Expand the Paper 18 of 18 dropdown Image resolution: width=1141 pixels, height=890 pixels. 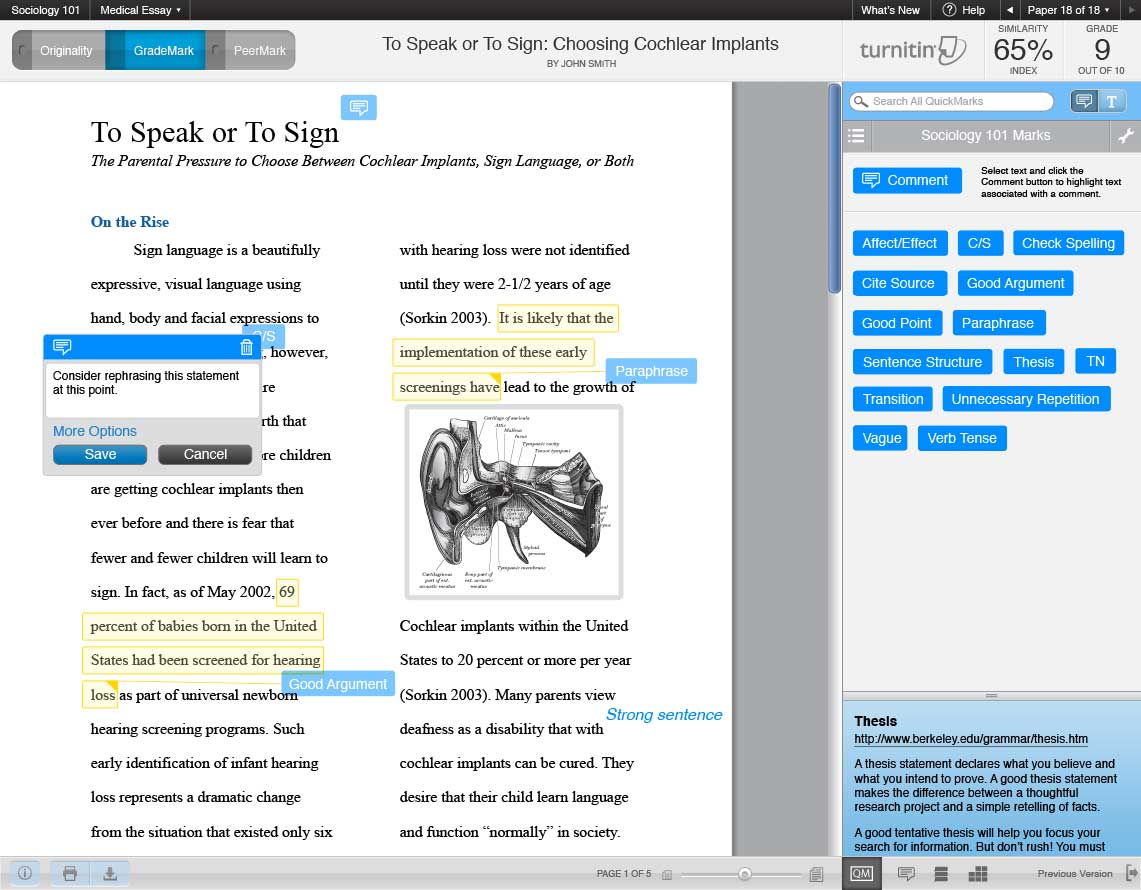tap(1068, 10)
